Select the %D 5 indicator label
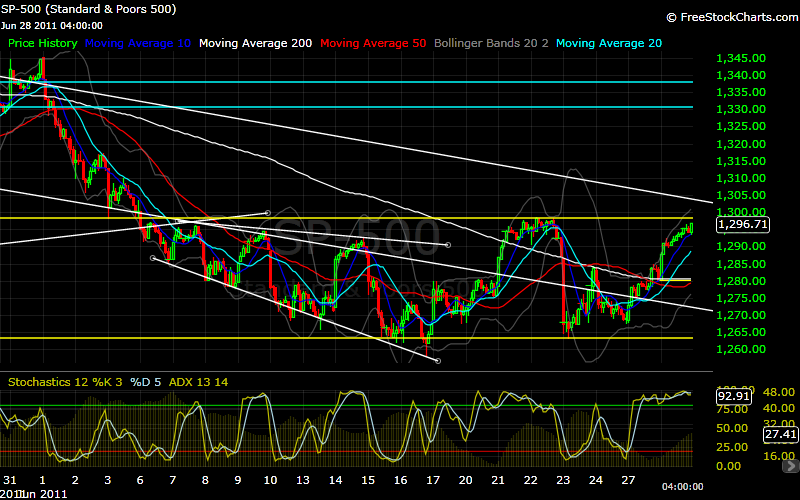 [x=145, y=382]
